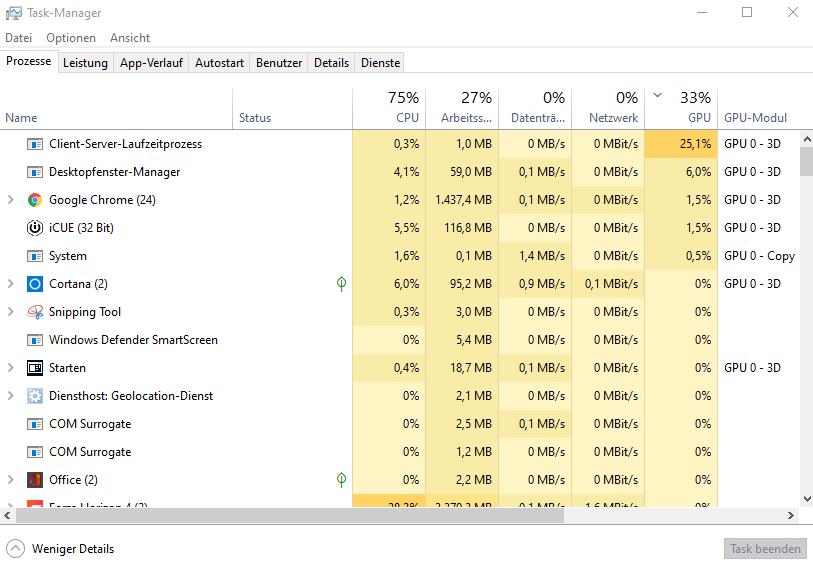Click the iCUE (32 Bit) power icon

(x=35, y=228)
